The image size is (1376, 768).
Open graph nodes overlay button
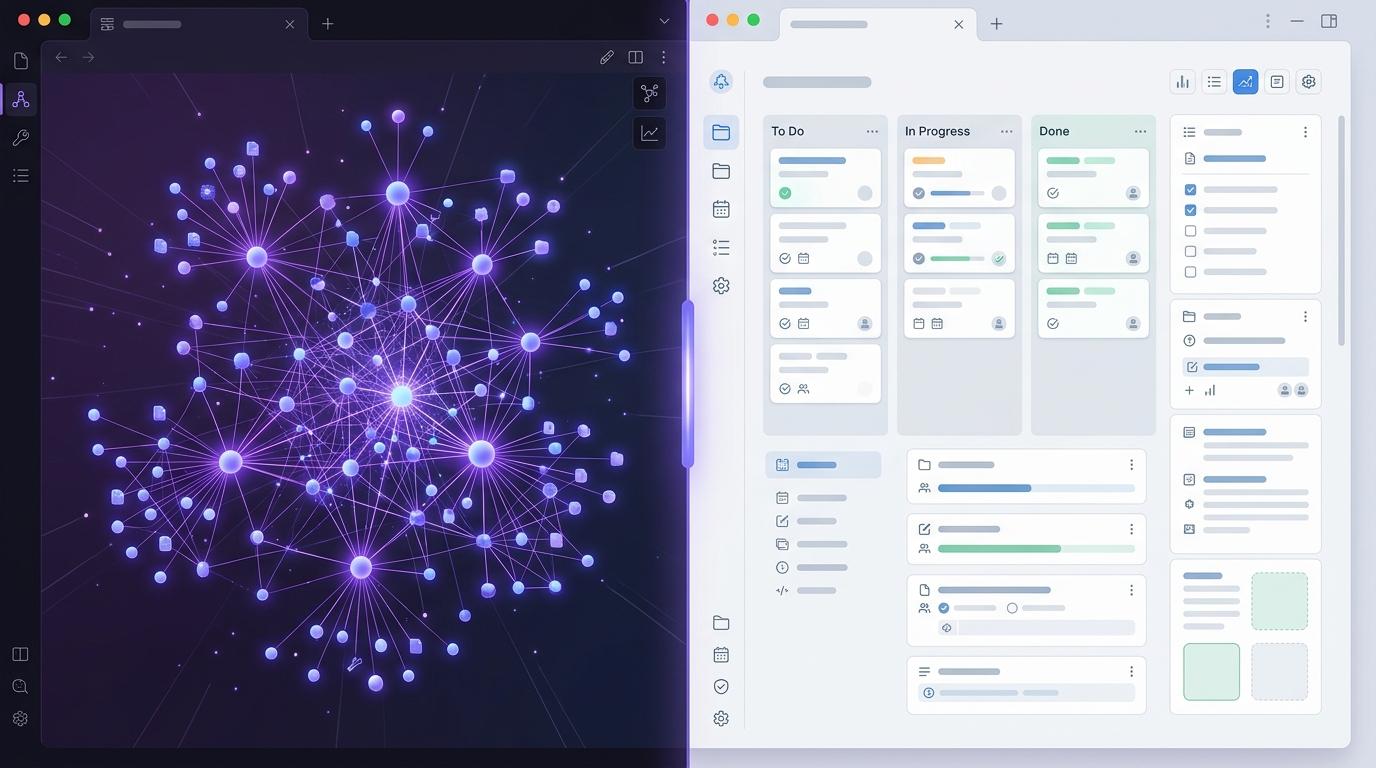pyautogui.click(x=650, y=94)
